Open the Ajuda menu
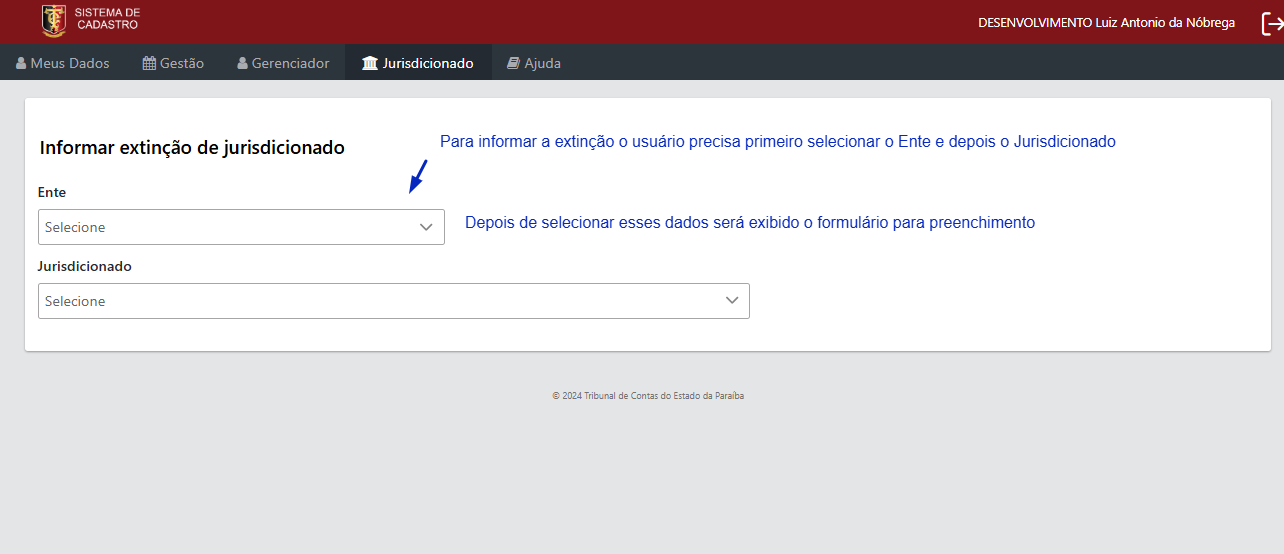The width and height of the screenshot is (1284, 554). click(x=534, y=63)
